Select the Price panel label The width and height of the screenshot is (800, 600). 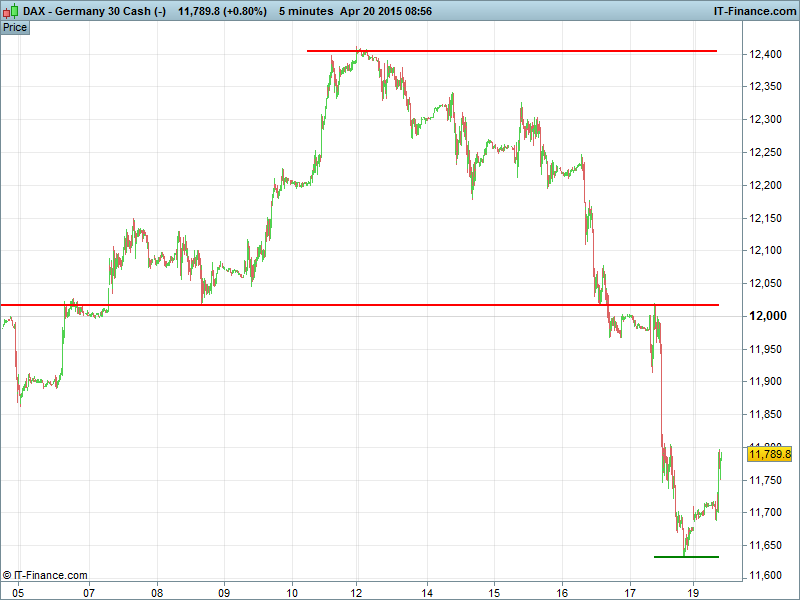pyautogui.click(x=15, y=27)
